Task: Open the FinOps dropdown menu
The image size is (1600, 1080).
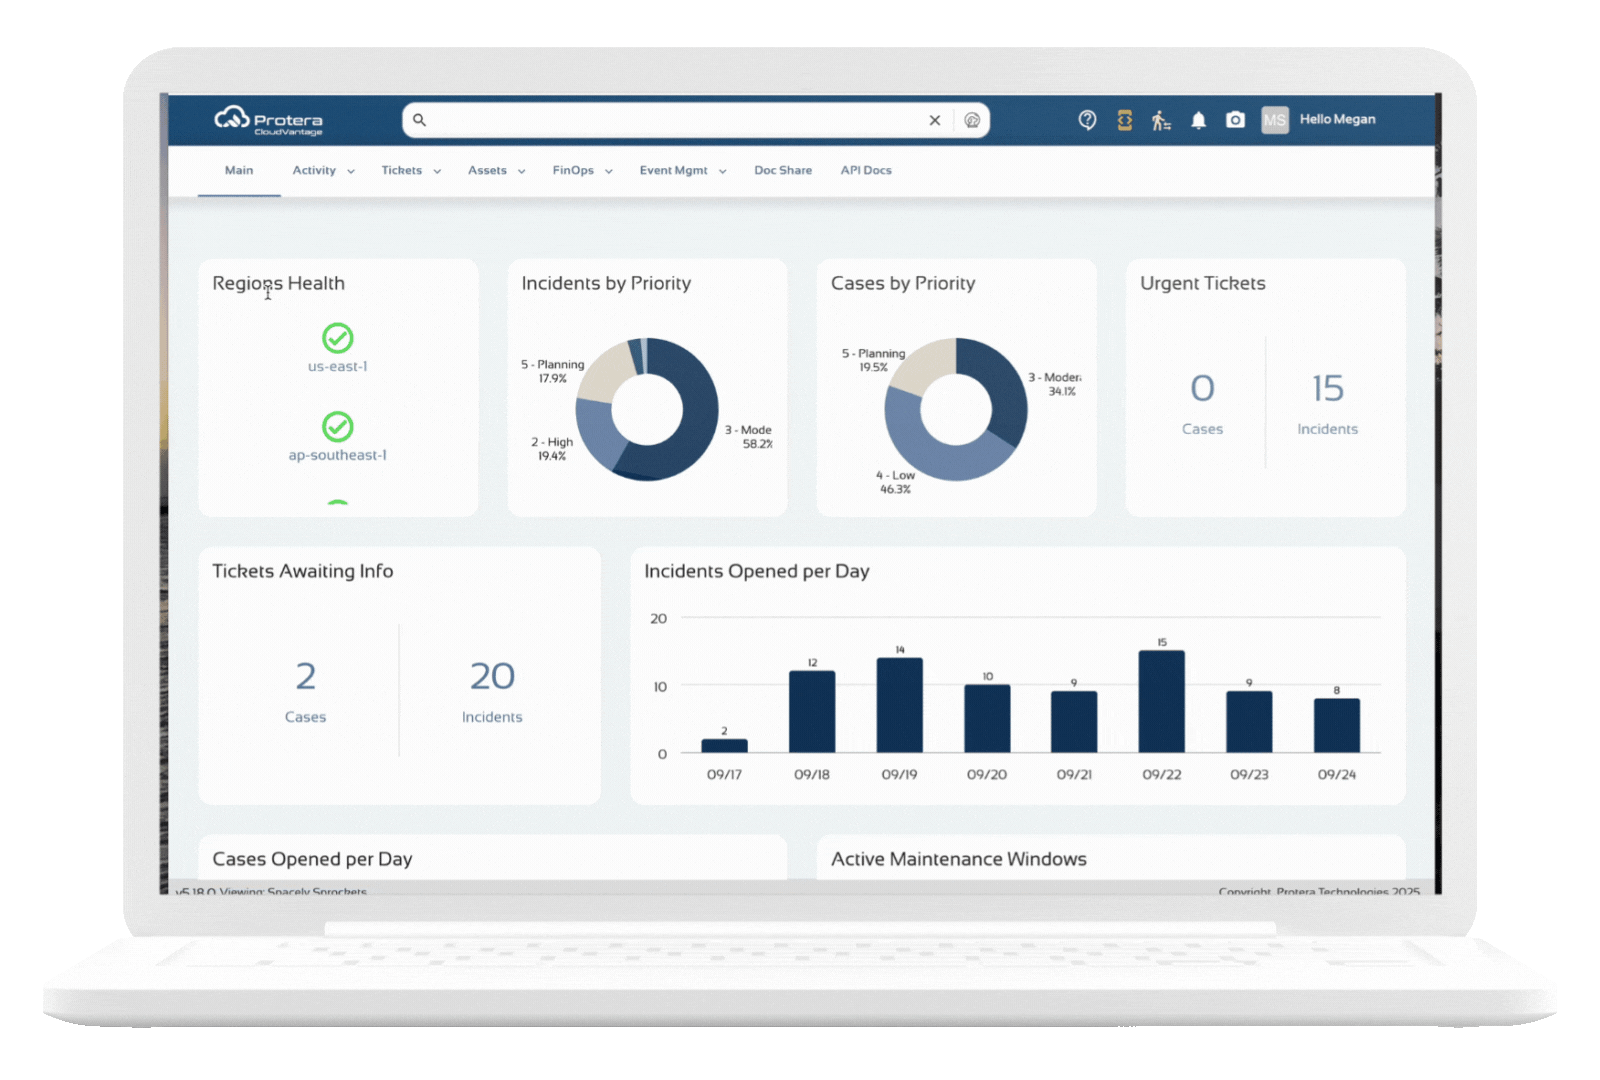Action: (x=582, y=171)
